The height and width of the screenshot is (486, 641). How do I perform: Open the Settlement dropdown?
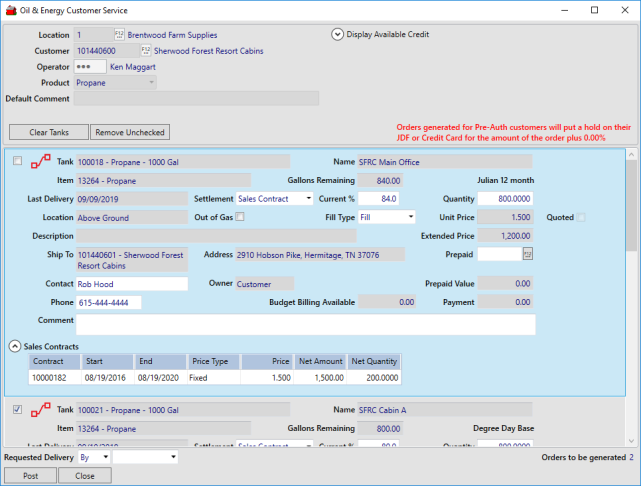tap(308, 198)
